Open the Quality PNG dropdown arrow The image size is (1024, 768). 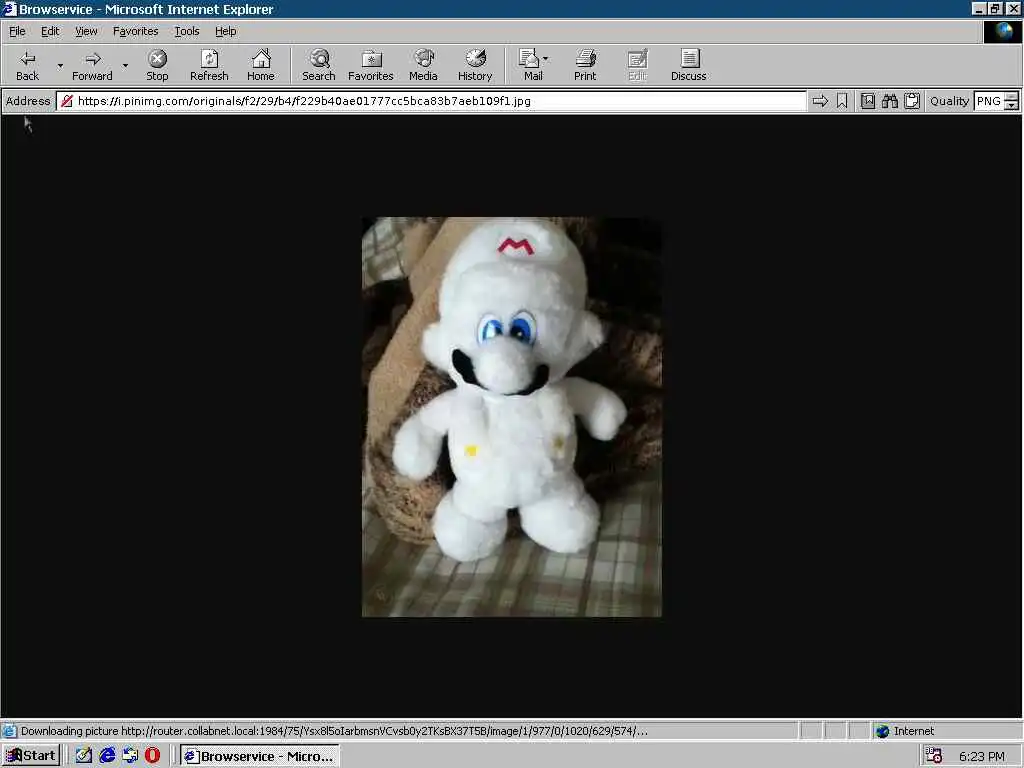[x=1012, y=105]
